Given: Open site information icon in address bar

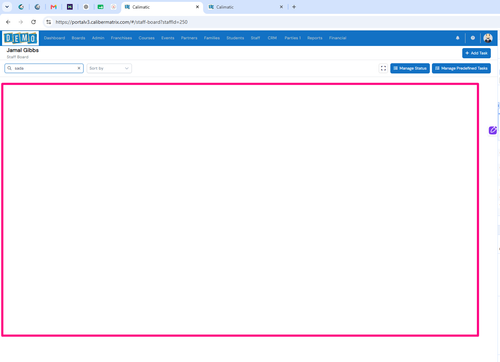Looking at the screenshot, I should pyautogui.click(x=49, y=22).
